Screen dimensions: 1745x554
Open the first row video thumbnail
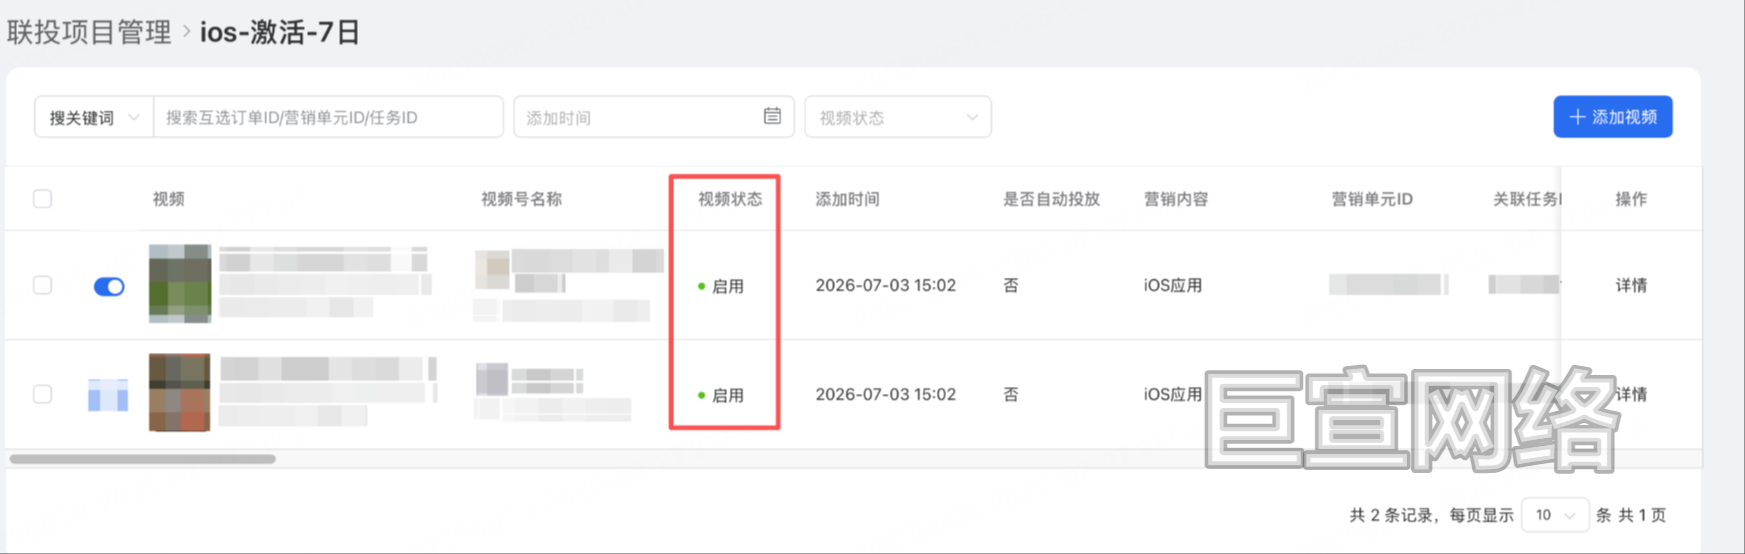click(180, 284)
